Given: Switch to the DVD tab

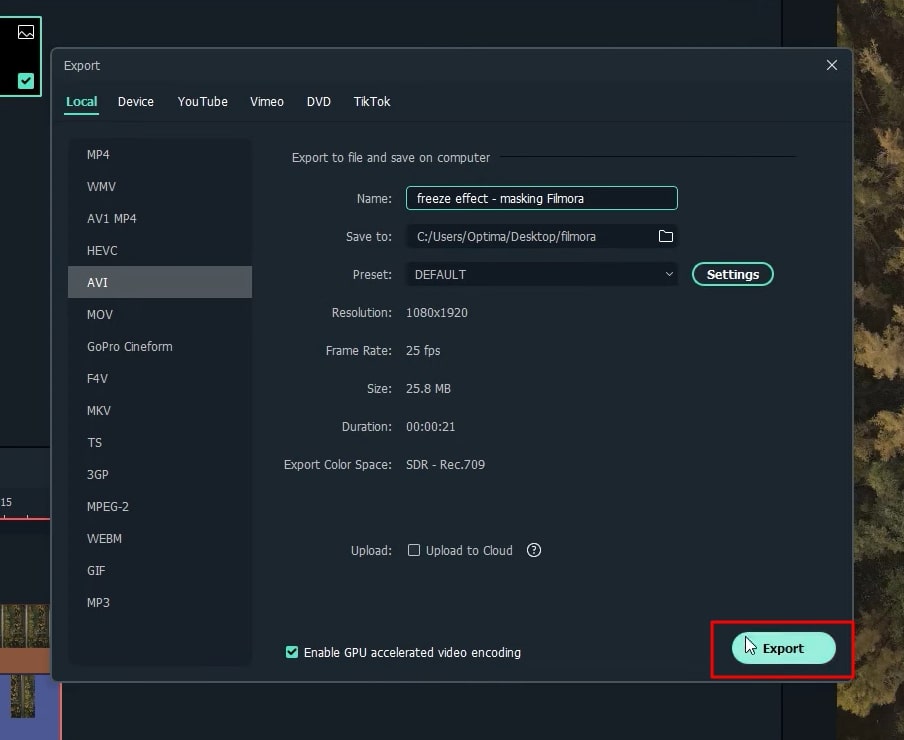Looking at the screenshot, I should click(x=319, y=102).
